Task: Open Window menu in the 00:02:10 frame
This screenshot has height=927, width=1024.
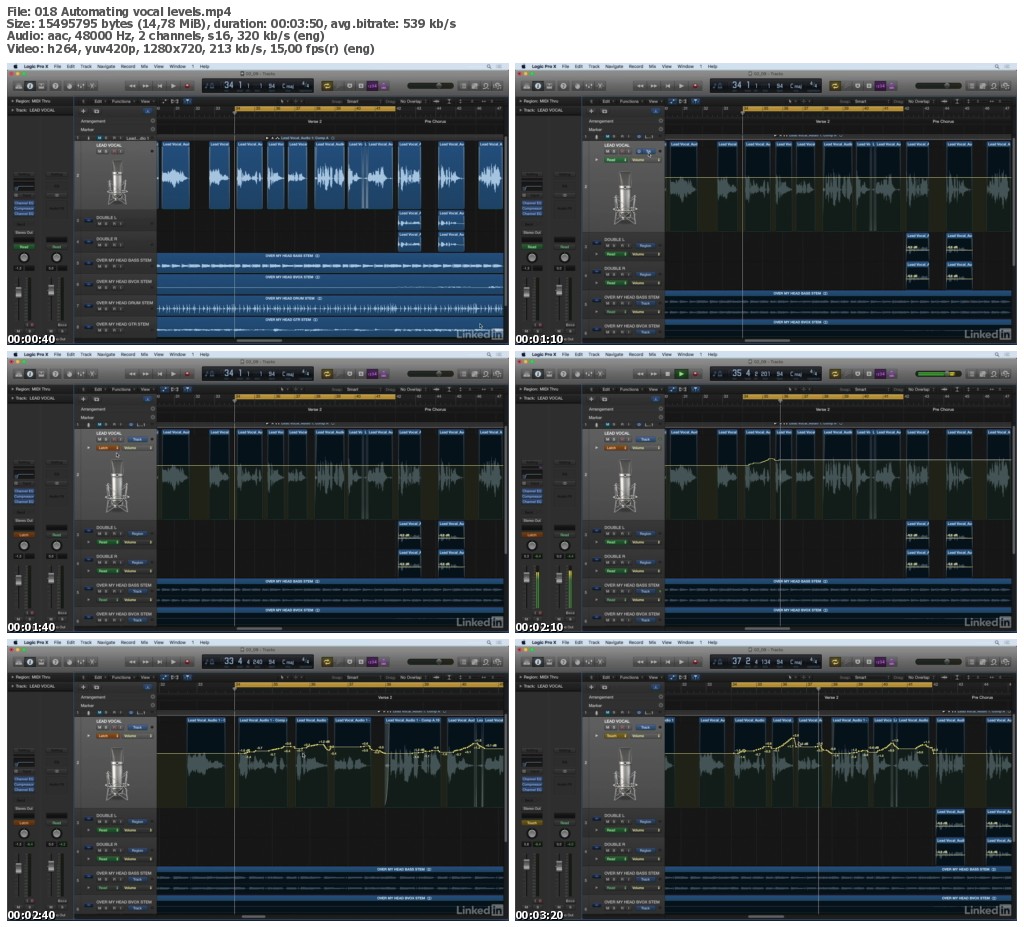Action: 685,354
